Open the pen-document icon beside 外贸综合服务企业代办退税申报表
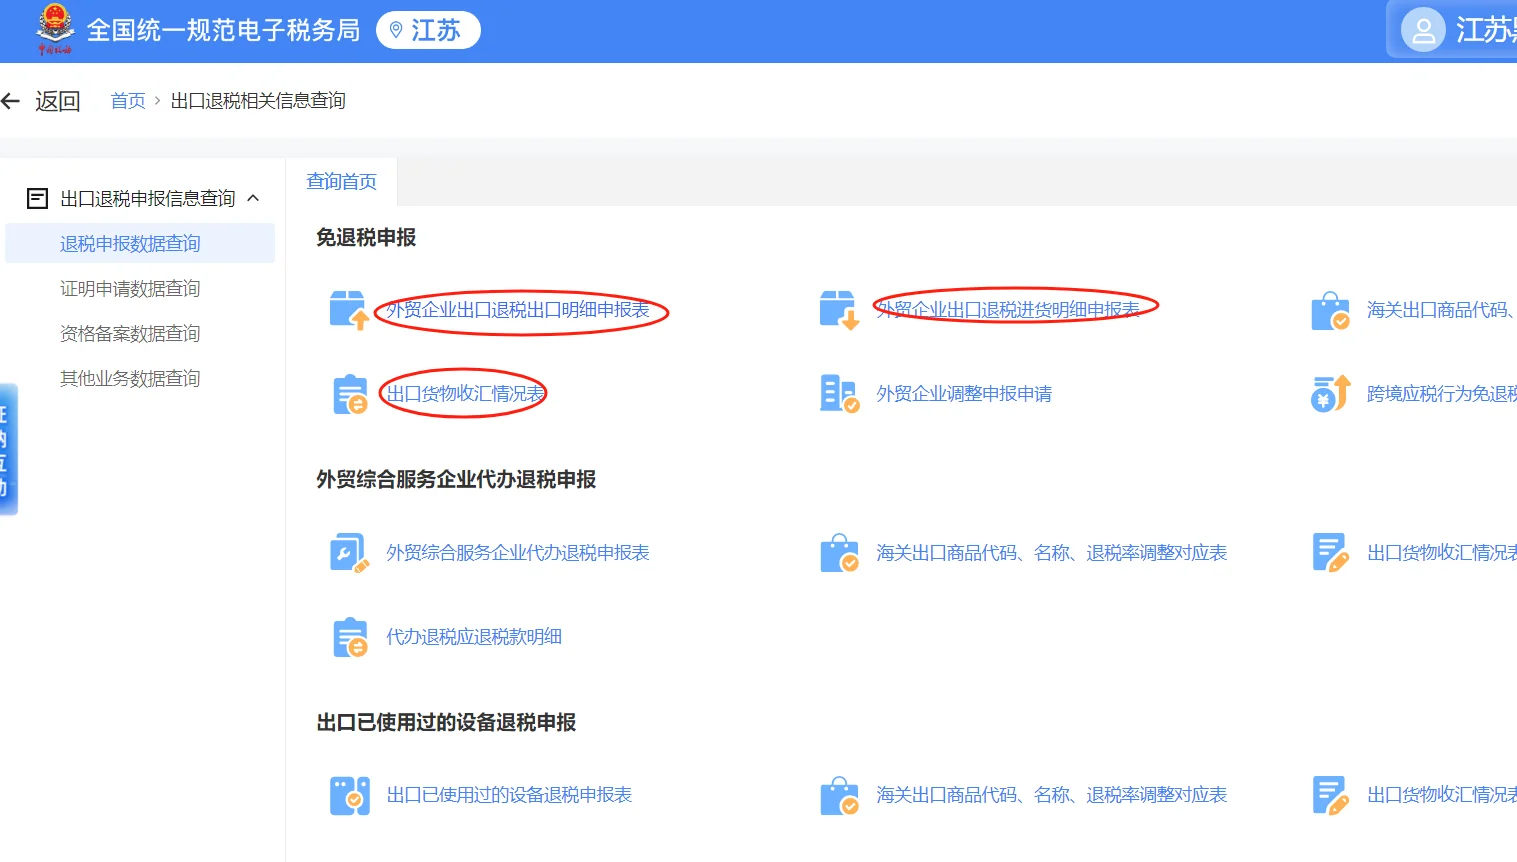The width and height of the screenshot is (1517, 862). pyautogui.click(x=347, y=552)
